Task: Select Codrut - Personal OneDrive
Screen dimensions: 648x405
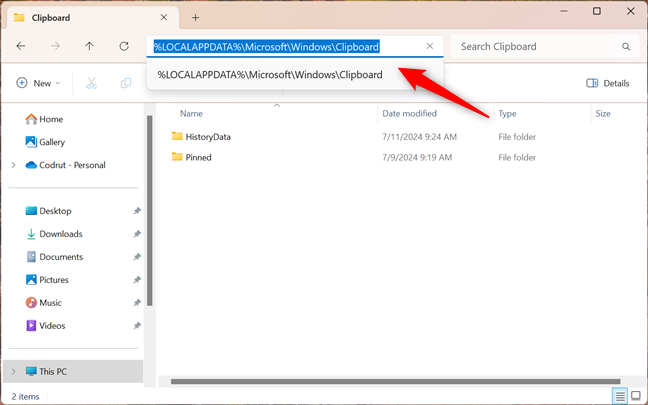Action: [x=65, y=165]
